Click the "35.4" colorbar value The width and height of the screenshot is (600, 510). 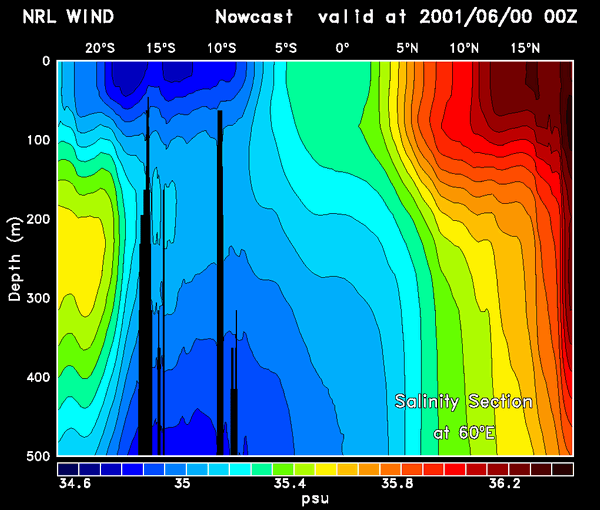point(290,484)
